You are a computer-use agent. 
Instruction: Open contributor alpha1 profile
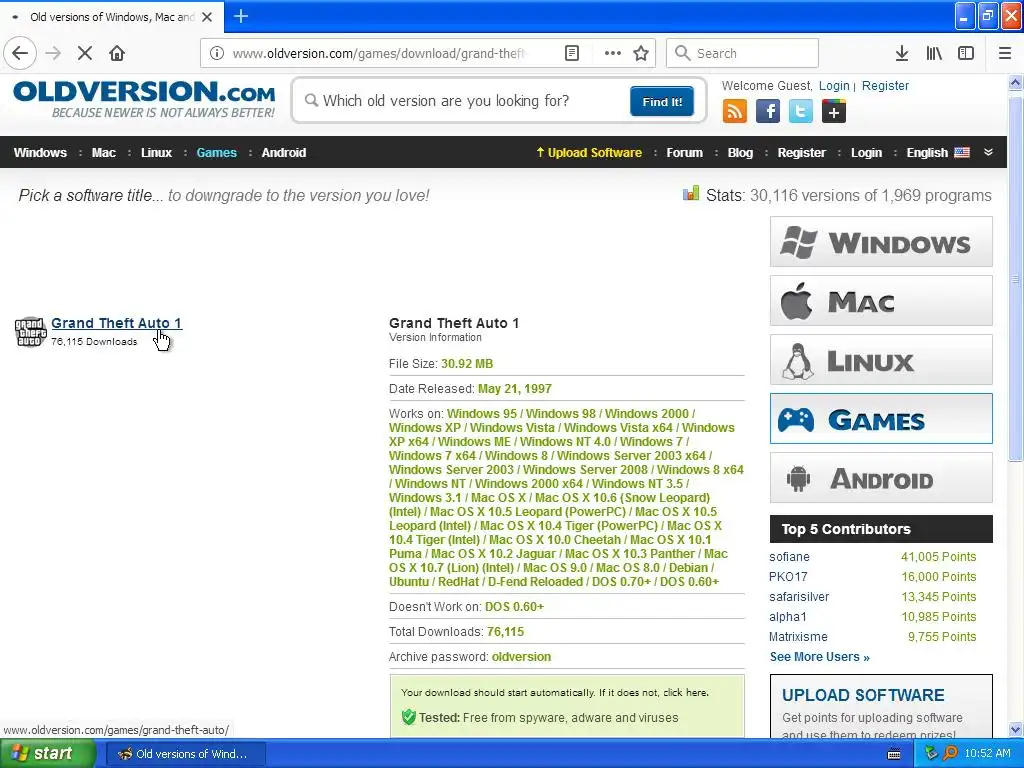tap(787, 616)
